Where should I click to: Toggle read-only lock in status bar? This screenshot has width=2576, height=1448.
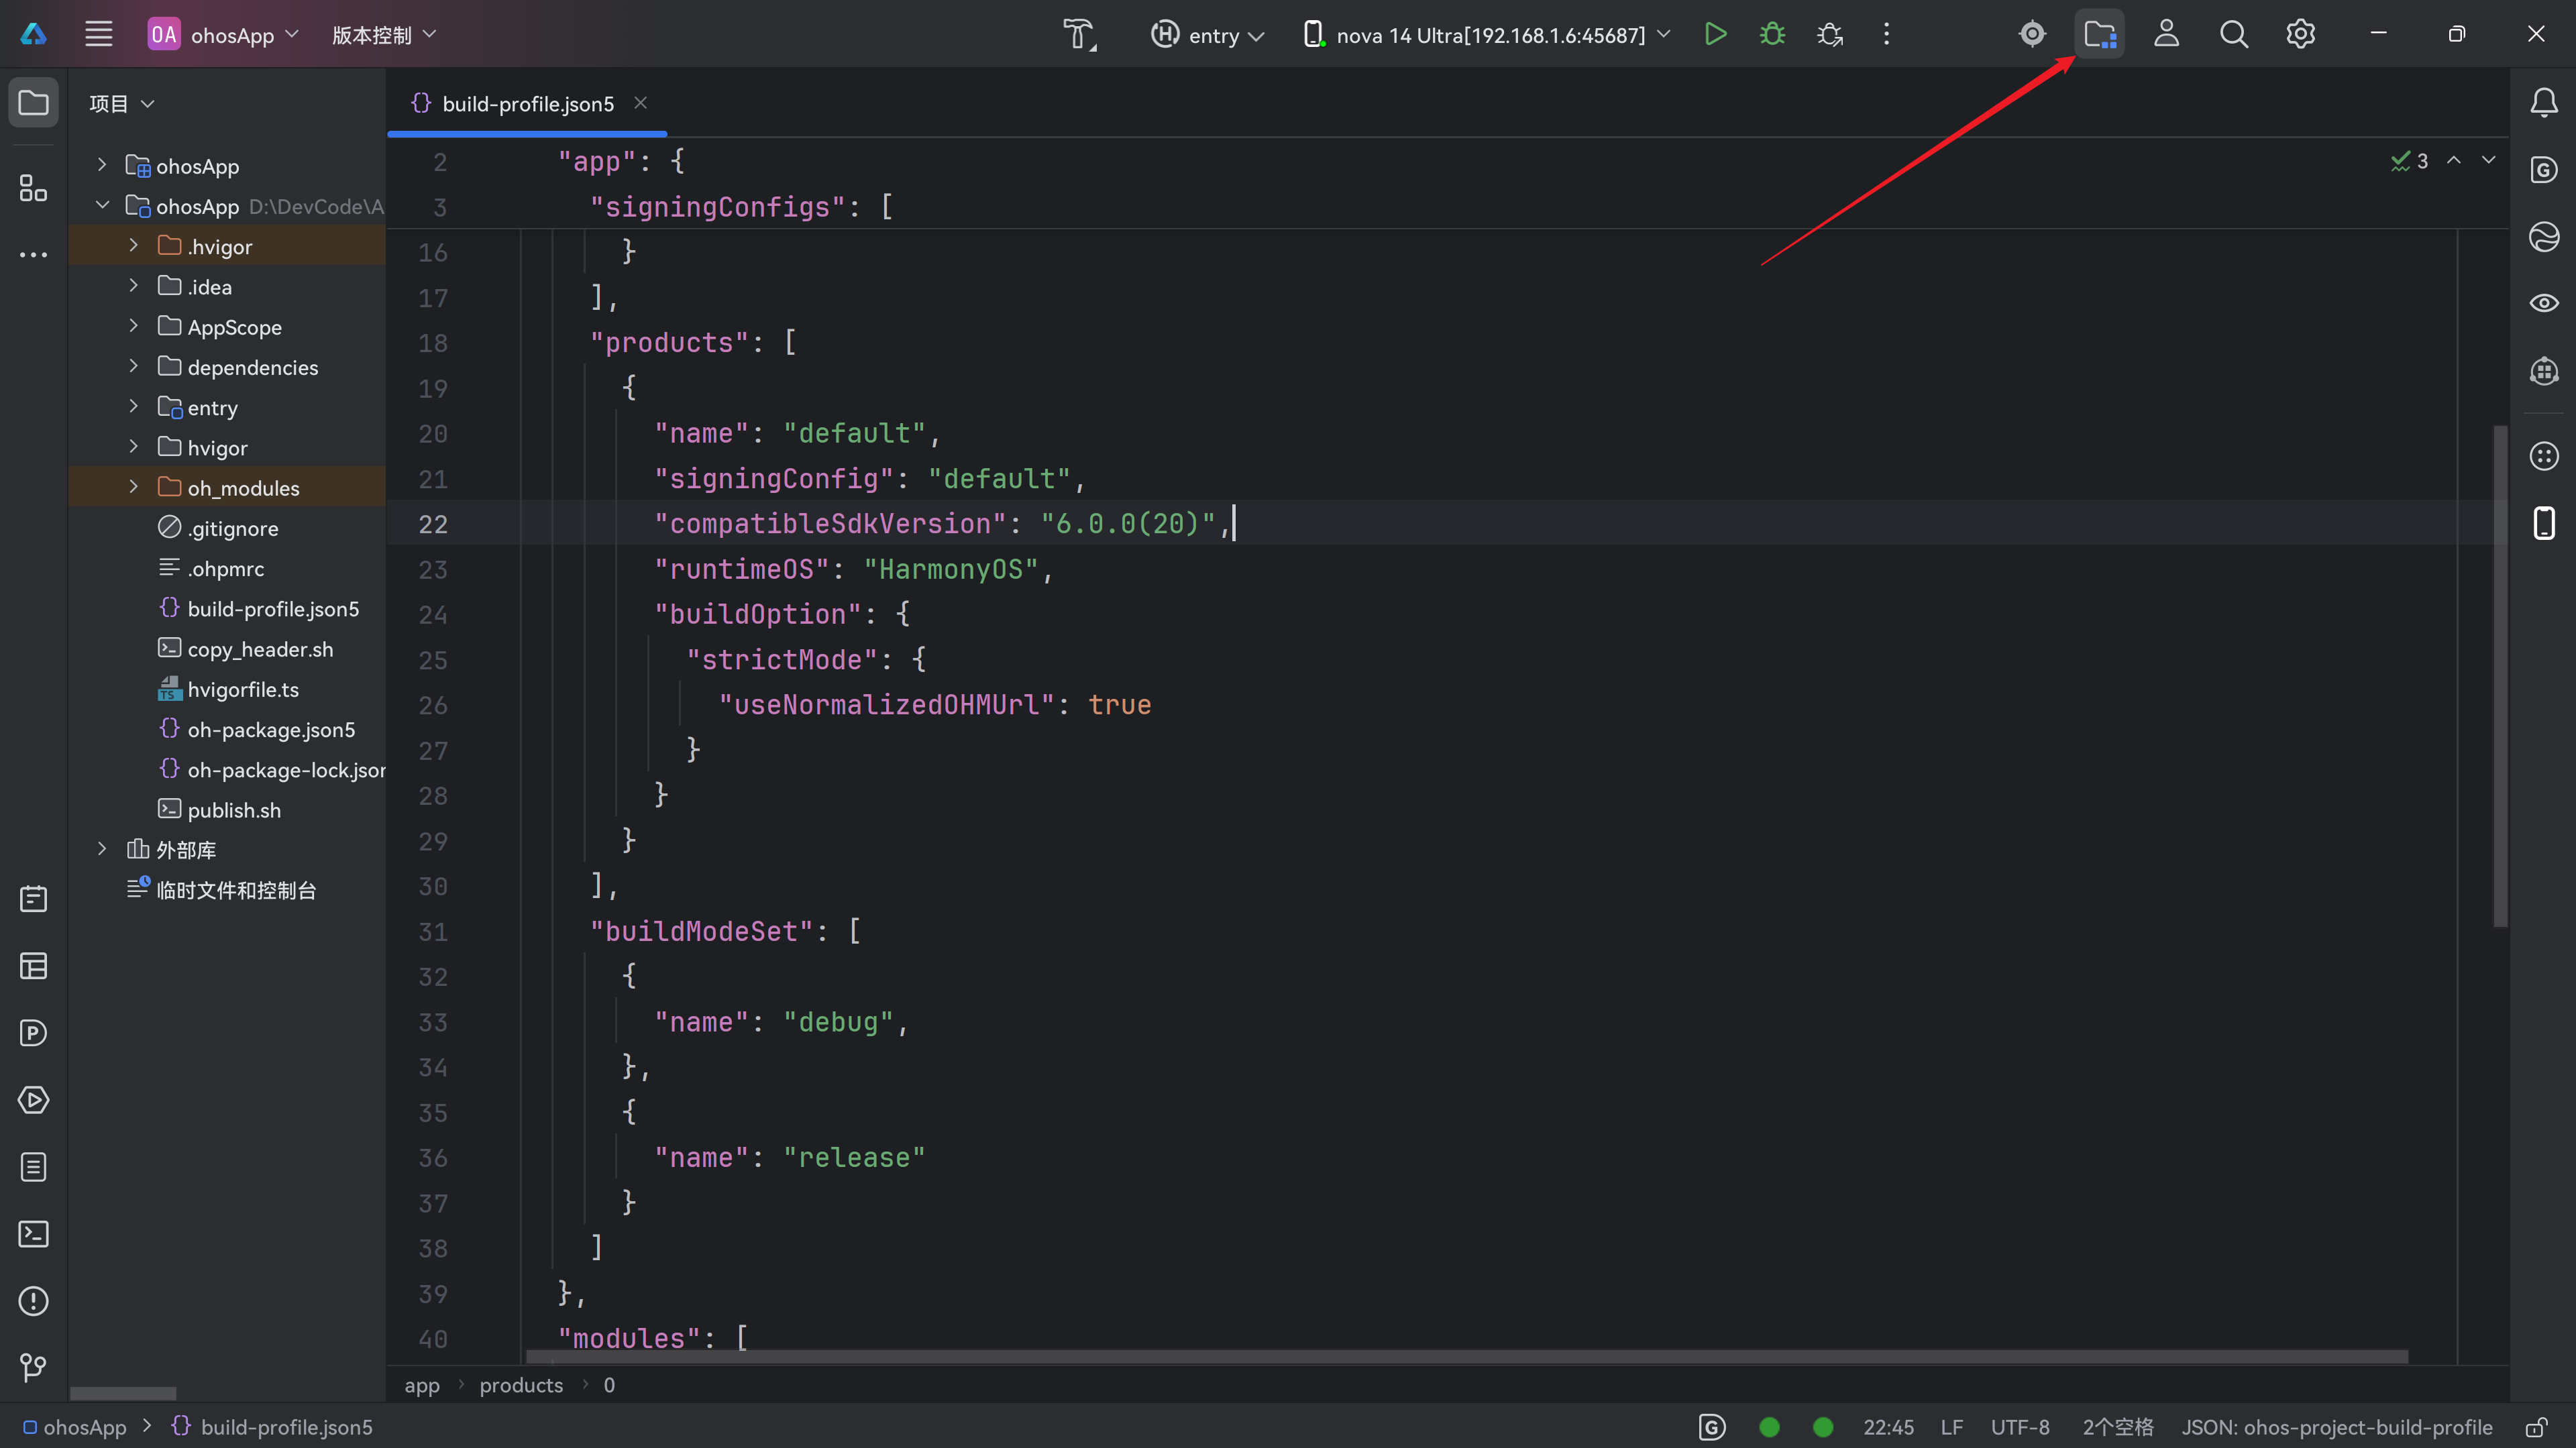pyautogui.click(x=2535, y=1427)
